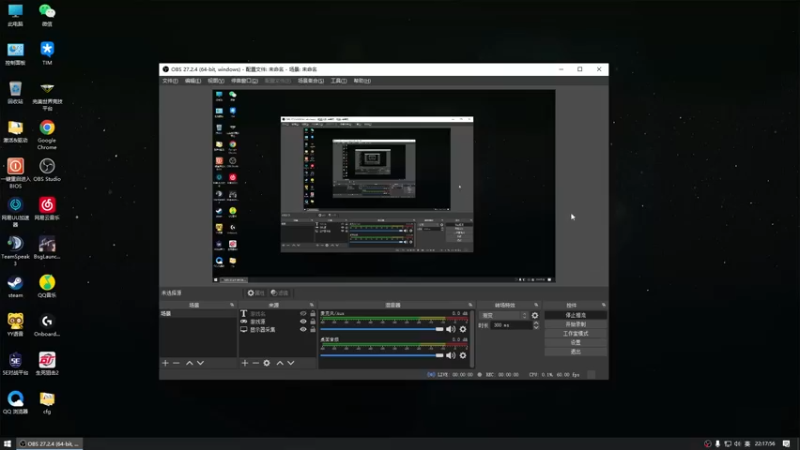
Task: Mute the 桌面音频 channel speaker icon
Action: pyautogui.click(x=451, y=356)
